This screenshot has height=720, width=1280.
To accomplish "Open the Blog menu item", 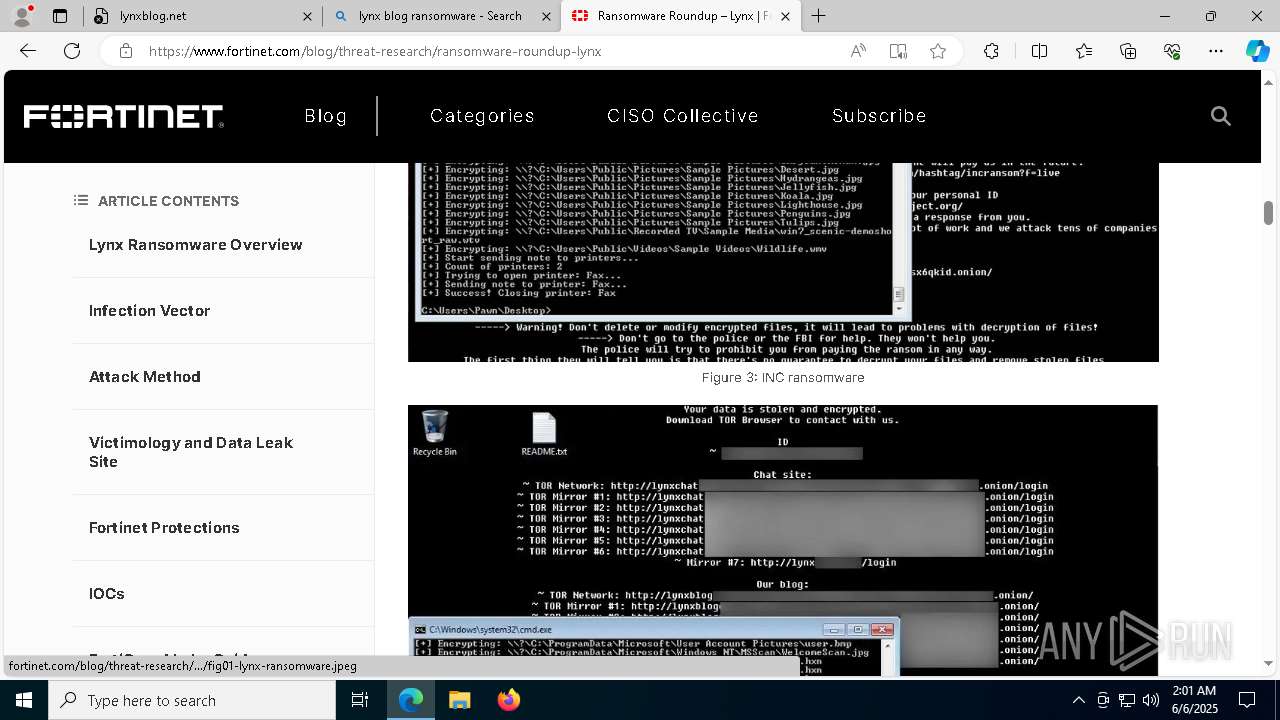I will (x=326, y=116).
